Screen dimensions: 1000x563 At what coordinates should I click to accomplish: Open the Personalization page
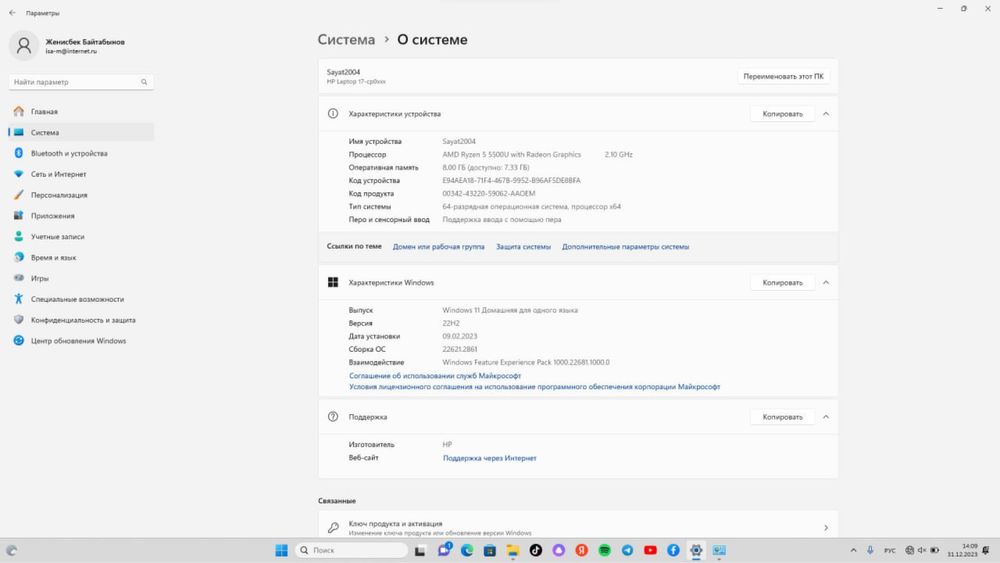click(58, 195)
